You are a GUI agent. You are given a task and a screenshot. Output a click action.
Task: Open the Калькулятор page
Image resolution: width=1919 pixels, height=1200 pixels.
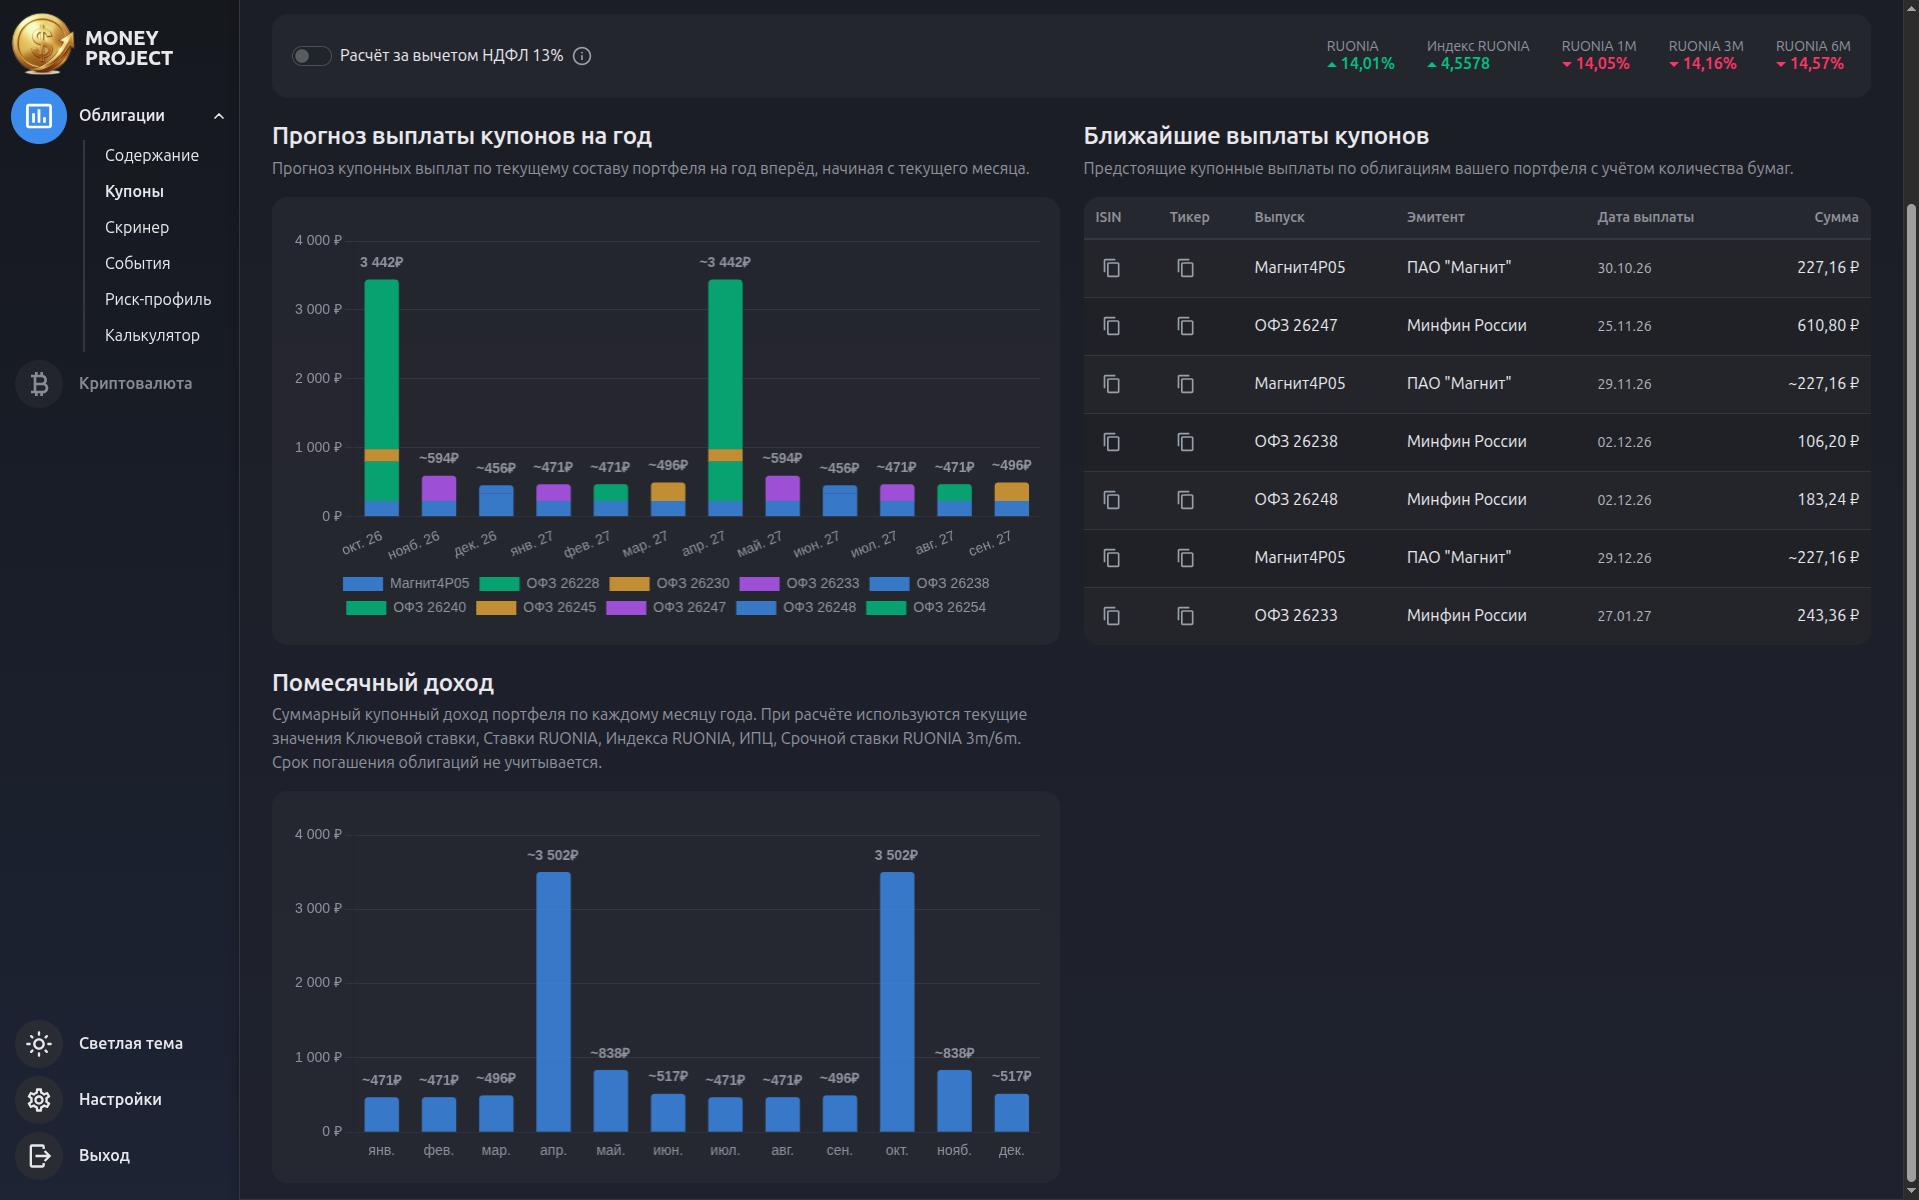(152, 335)
